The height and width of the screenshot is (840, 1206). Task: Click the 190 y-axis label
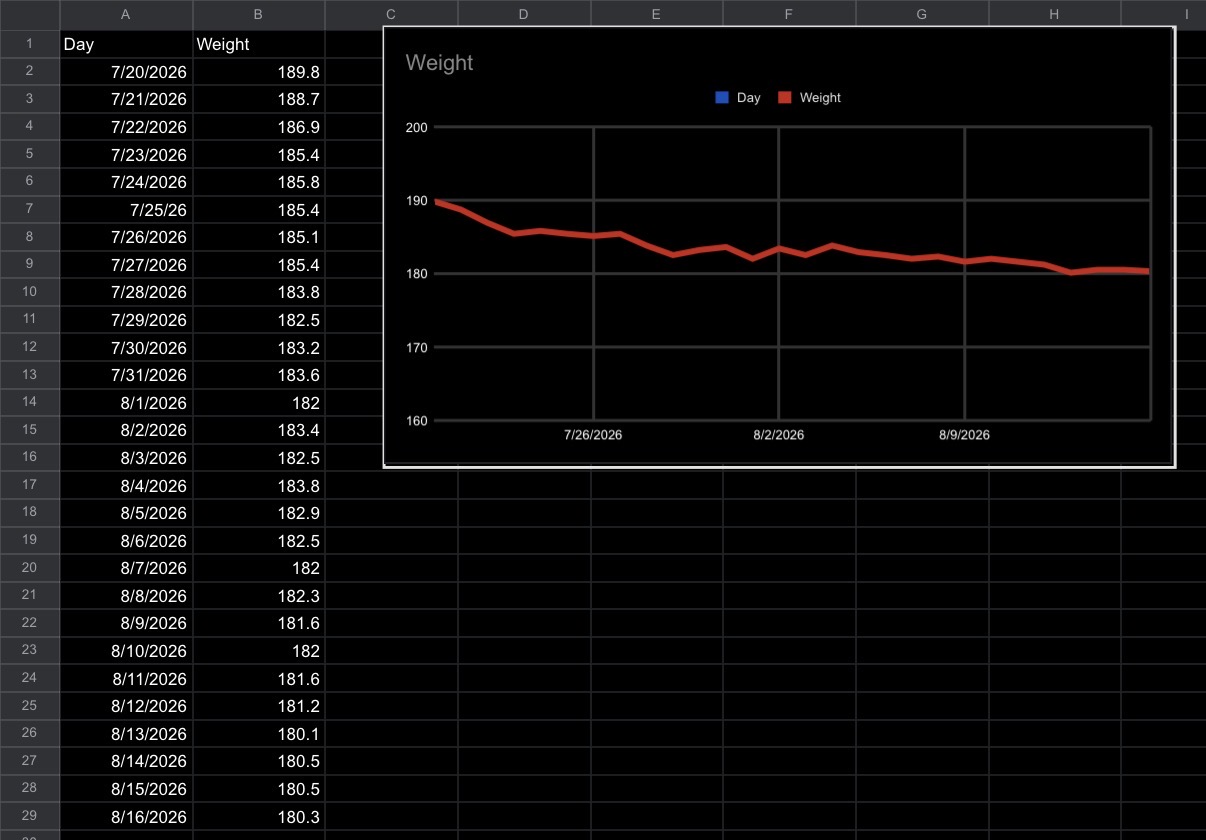[416, 200]
